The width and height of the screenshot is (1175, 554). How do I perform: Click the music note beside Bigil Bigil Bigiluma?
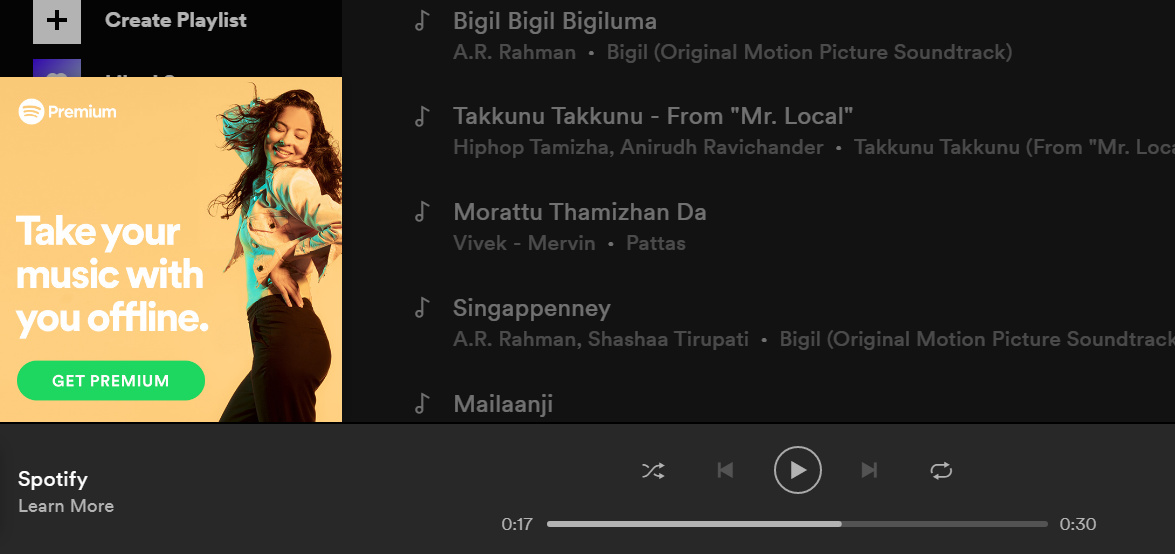point(423,20)
